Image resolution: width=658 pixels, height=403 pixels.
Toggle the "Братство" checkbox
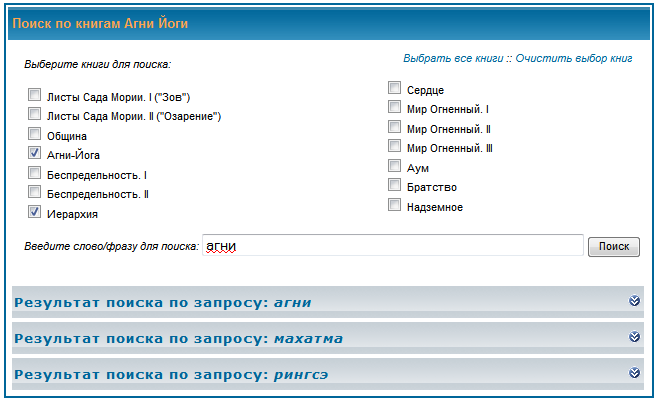click(x=395, y=186)
